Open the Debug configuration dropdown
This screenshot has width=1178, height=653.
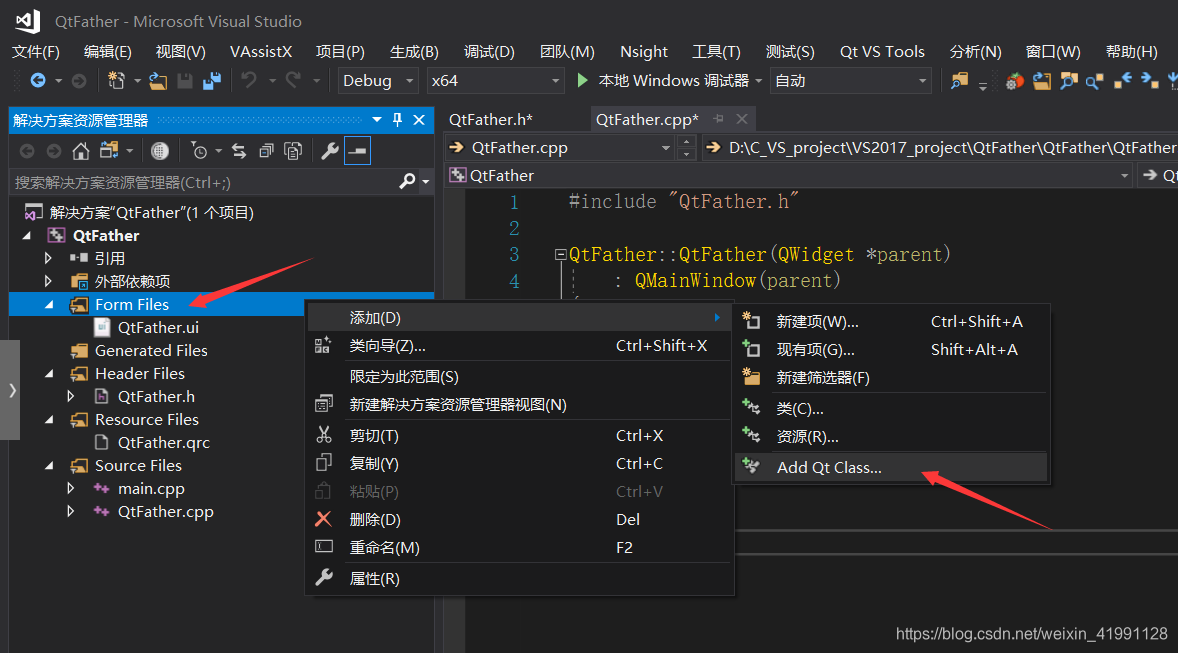pos(377,80)
